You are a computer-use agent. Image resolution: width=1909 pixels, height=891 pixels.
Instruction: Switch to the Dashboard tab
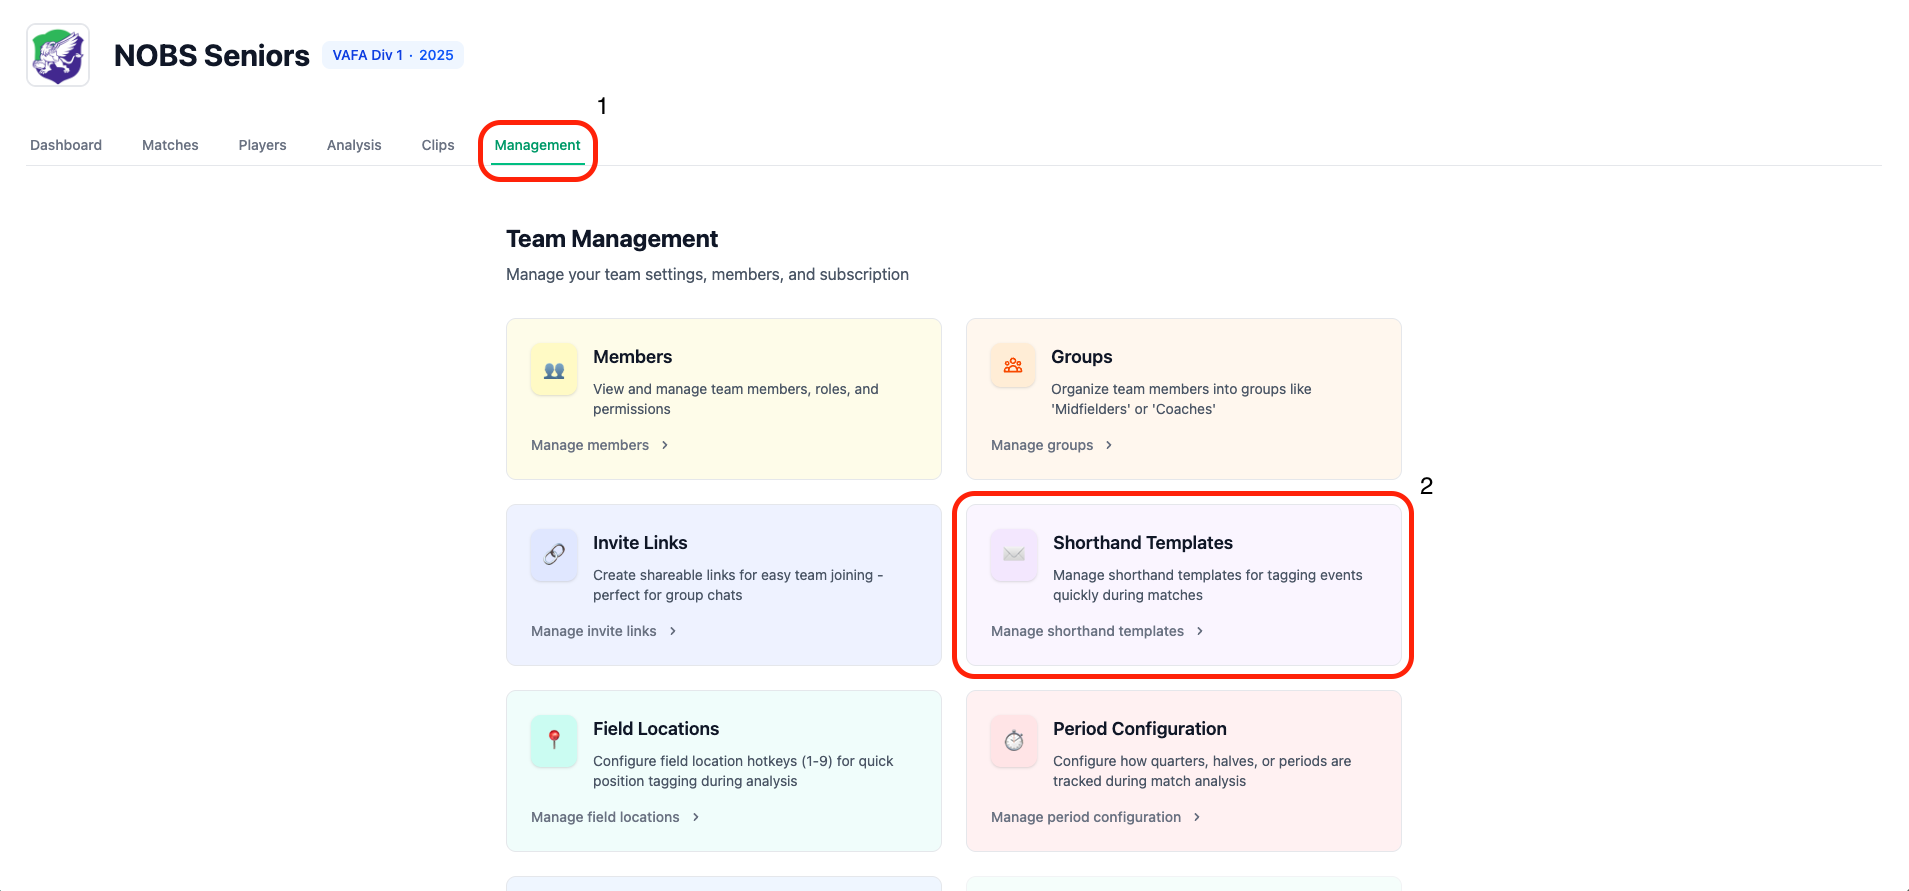coord(66,145)
